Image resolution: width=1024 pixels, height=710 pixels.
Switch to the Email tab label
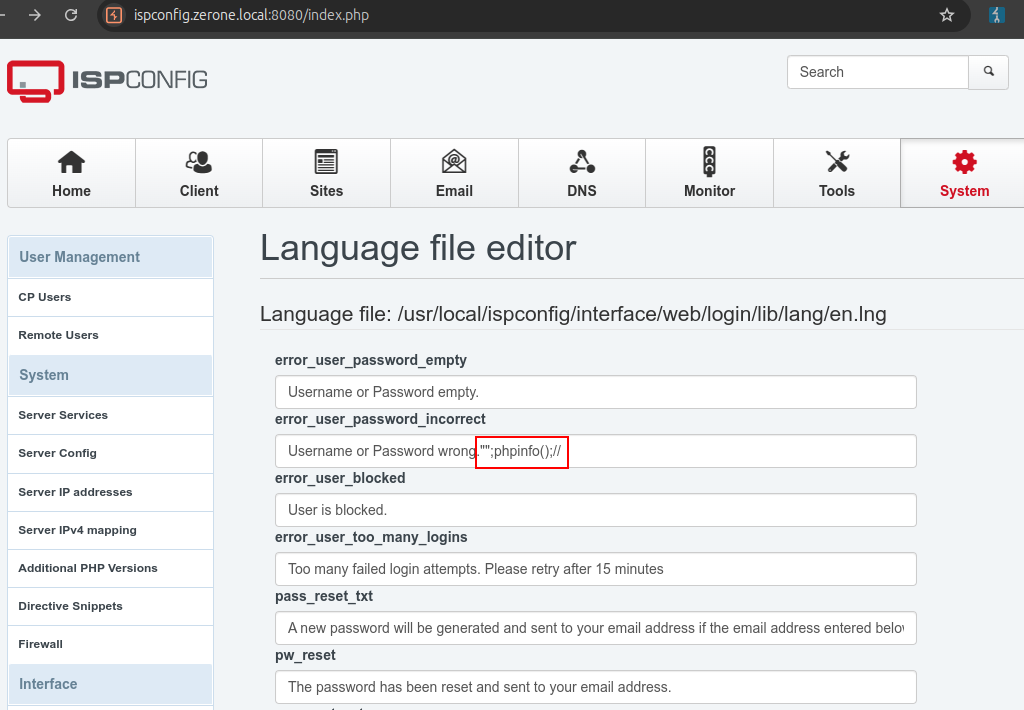[455, 191]
